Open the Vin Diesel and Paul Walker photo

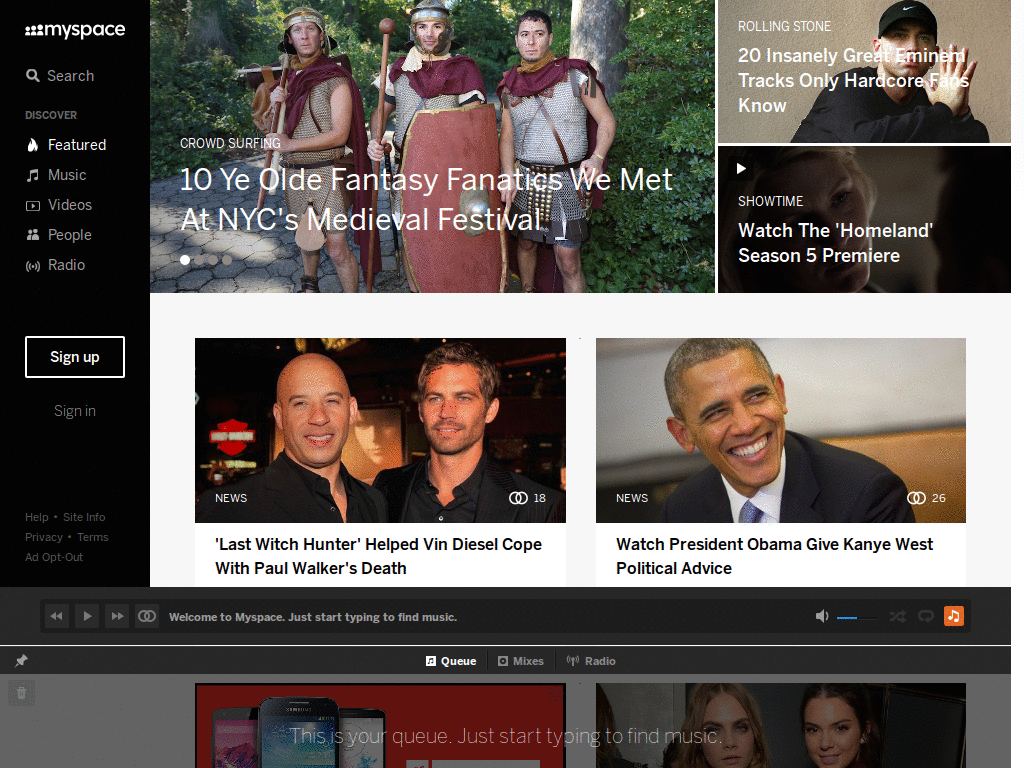pos(380,430)
